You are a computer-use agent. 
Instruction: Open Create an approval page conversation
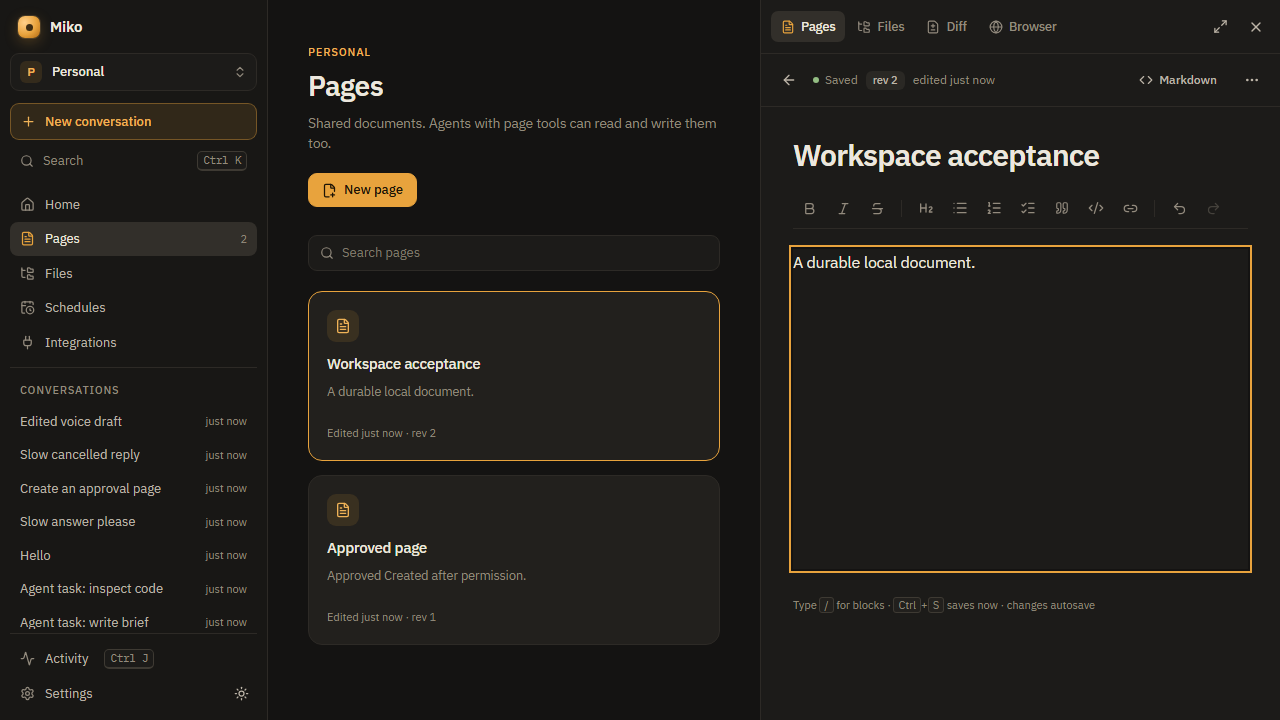coord(133,488)
